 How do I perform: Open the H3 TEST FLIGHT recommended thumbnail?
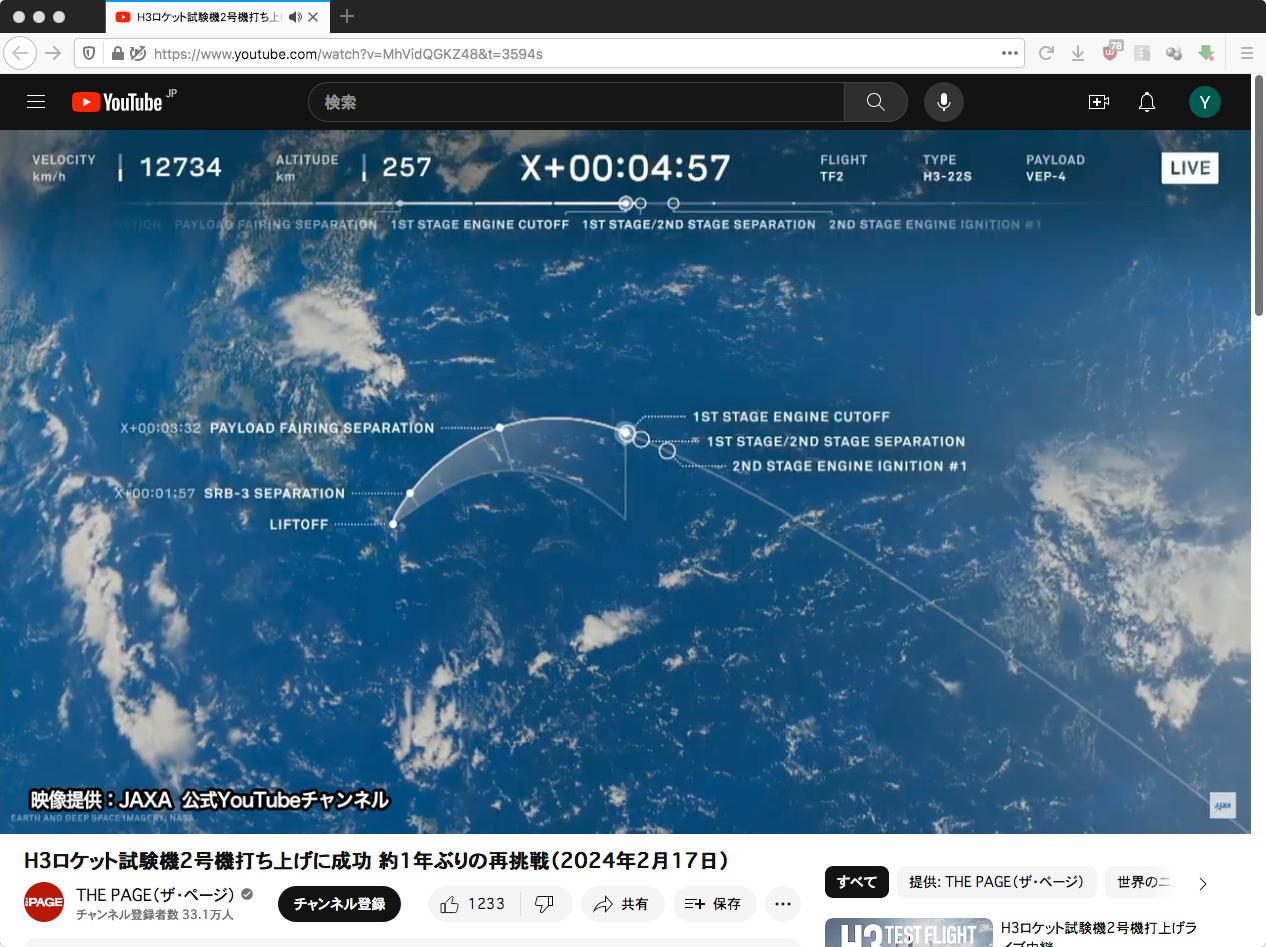[909, 933]
